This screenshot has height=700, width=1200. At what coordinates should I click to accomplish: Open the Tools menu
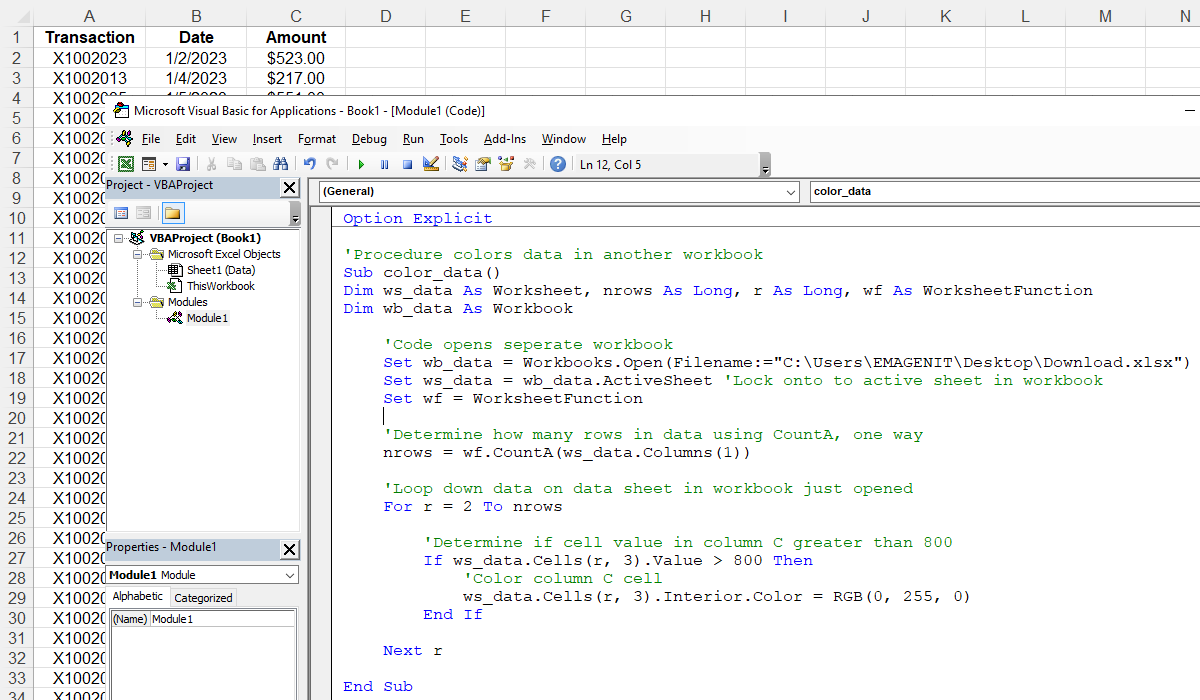454,139
